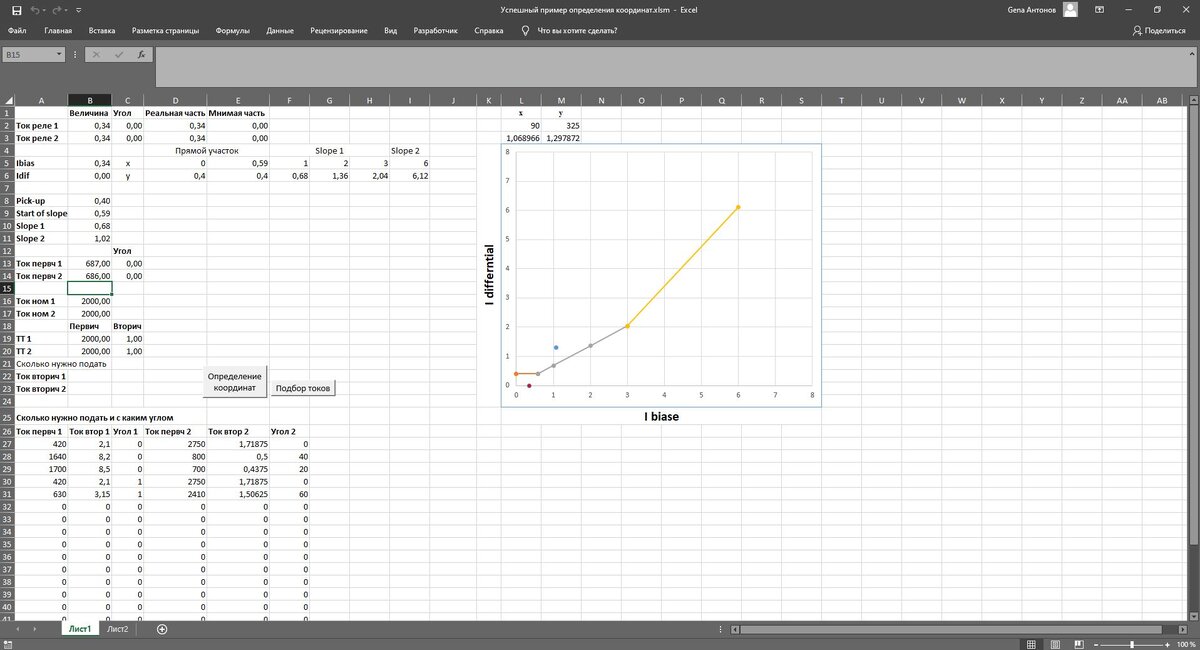Screen dimensions: 1200x650
Task: Click Поделиться in the ribbon area
Action: (x=1160, y=30)
